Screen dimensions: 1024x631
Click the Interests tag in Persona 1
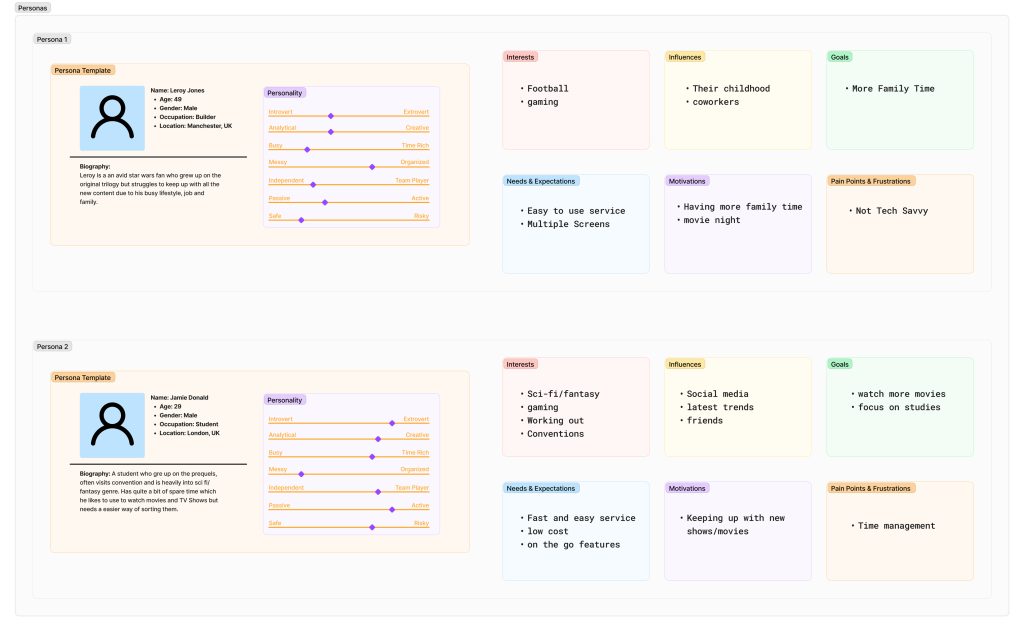coord(520,57)
